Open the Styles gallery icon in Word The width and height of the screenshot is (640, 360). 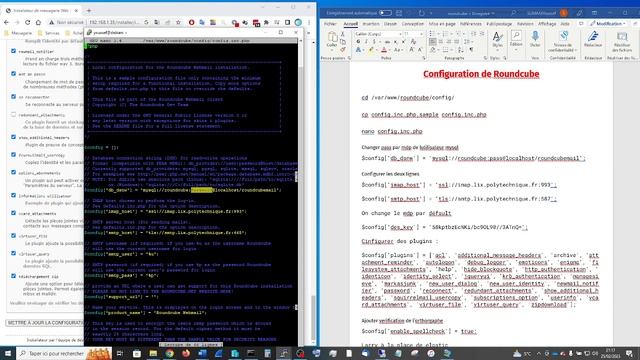click(497, 38)
